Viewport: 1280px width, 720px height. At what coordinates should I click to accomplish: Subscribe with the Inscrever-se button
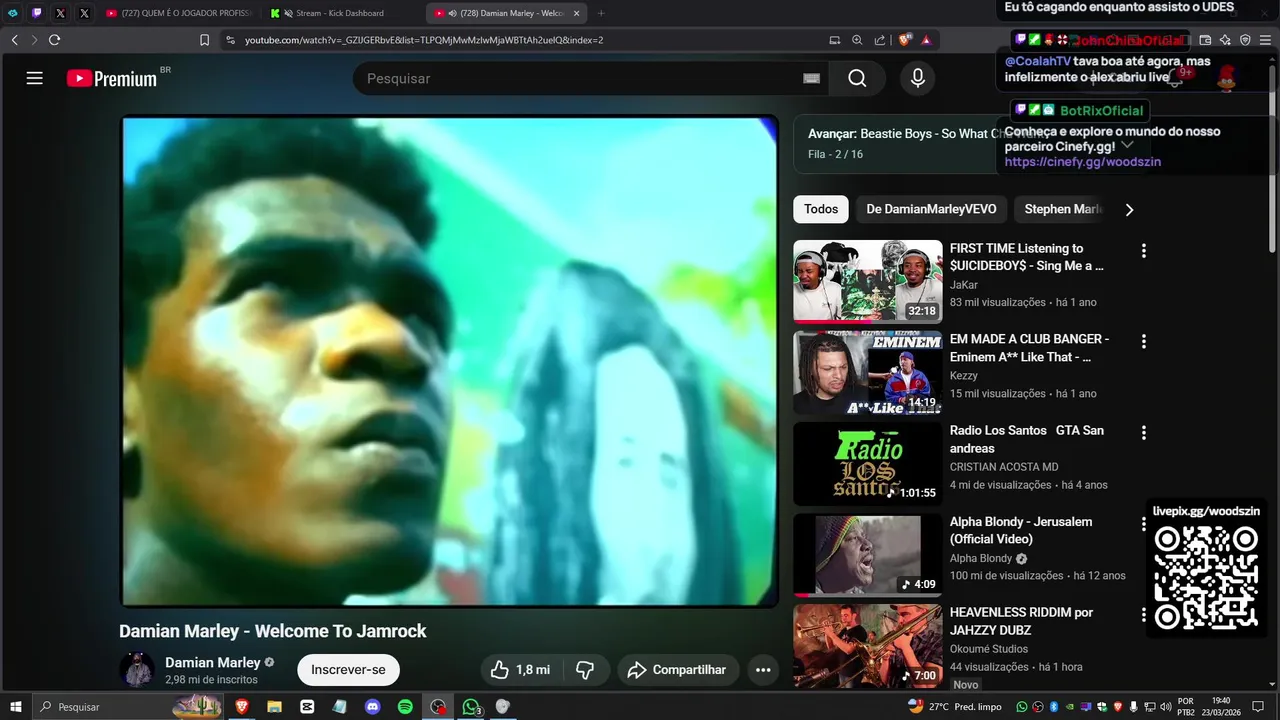[348, 670]
